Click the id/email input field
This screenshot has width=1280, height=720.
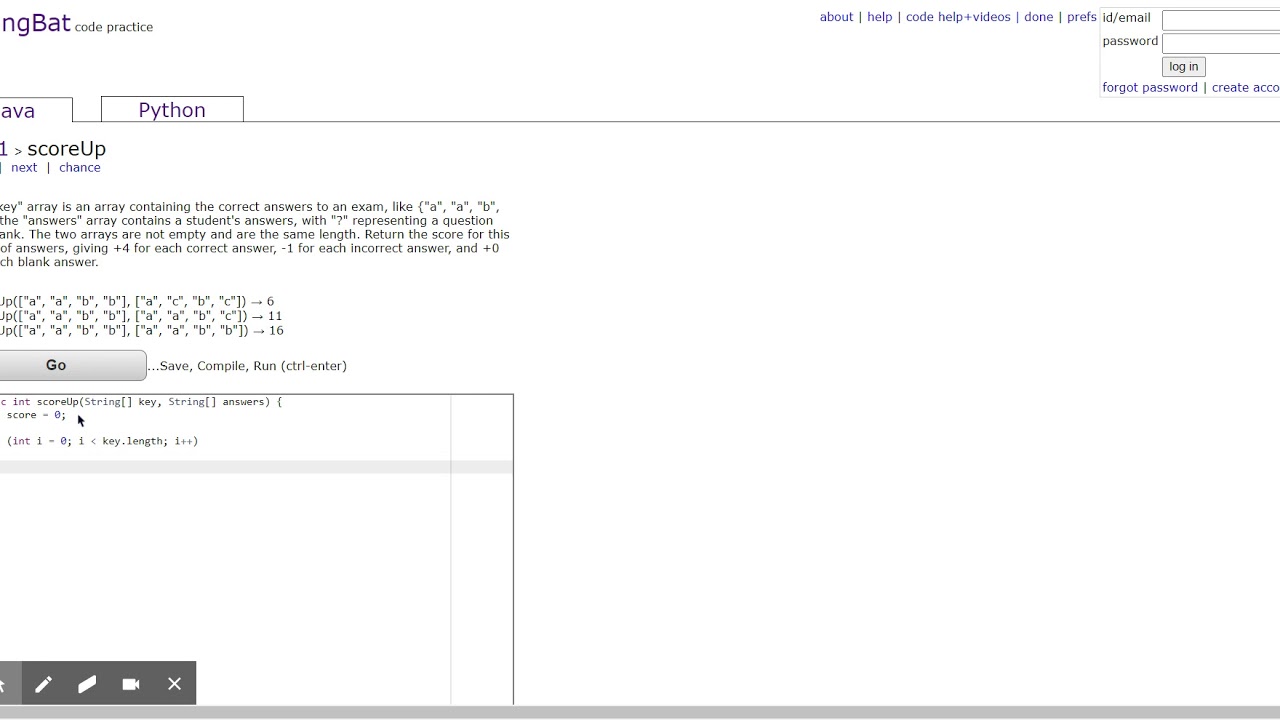coord(1221,19)
